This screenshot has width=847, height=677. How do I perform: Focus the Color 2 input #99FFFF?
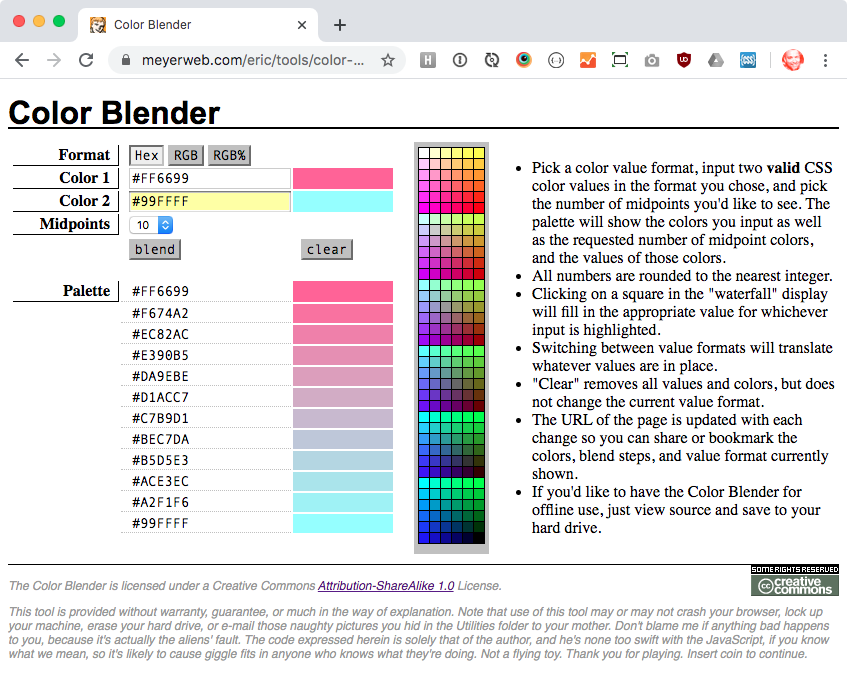[x=210, y=202]
